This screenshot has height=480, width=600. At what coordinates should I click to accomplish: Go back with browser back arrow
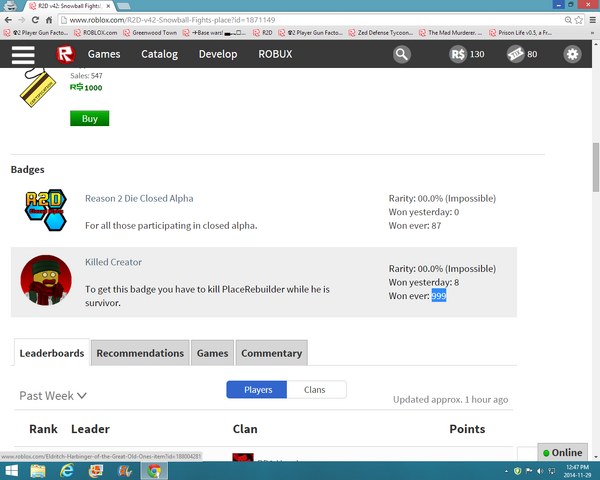pos(8,20)
